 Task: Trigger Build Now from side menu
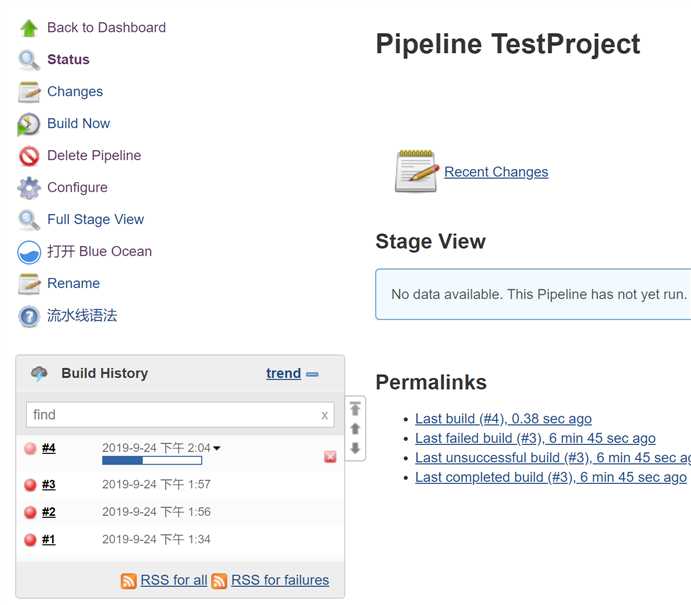coord(78,123)
